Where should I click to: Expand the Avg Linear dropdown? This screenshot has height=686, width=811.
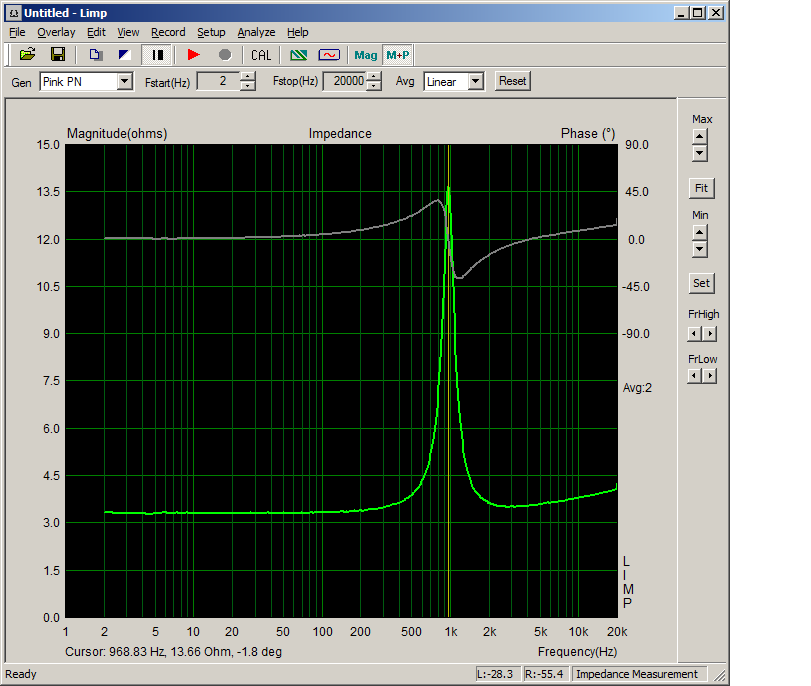point(476,81)
